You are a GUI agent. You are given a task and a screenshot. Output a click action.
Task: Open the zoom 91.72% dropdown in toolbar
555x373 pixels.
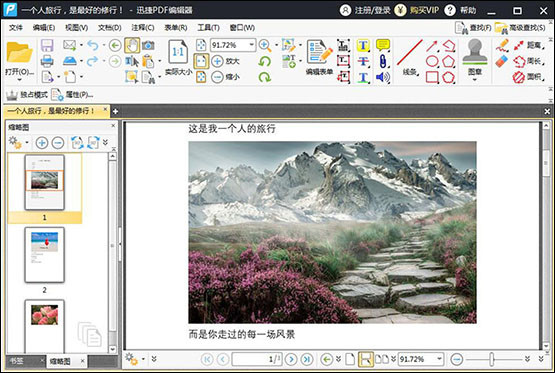tap(252, 45)
